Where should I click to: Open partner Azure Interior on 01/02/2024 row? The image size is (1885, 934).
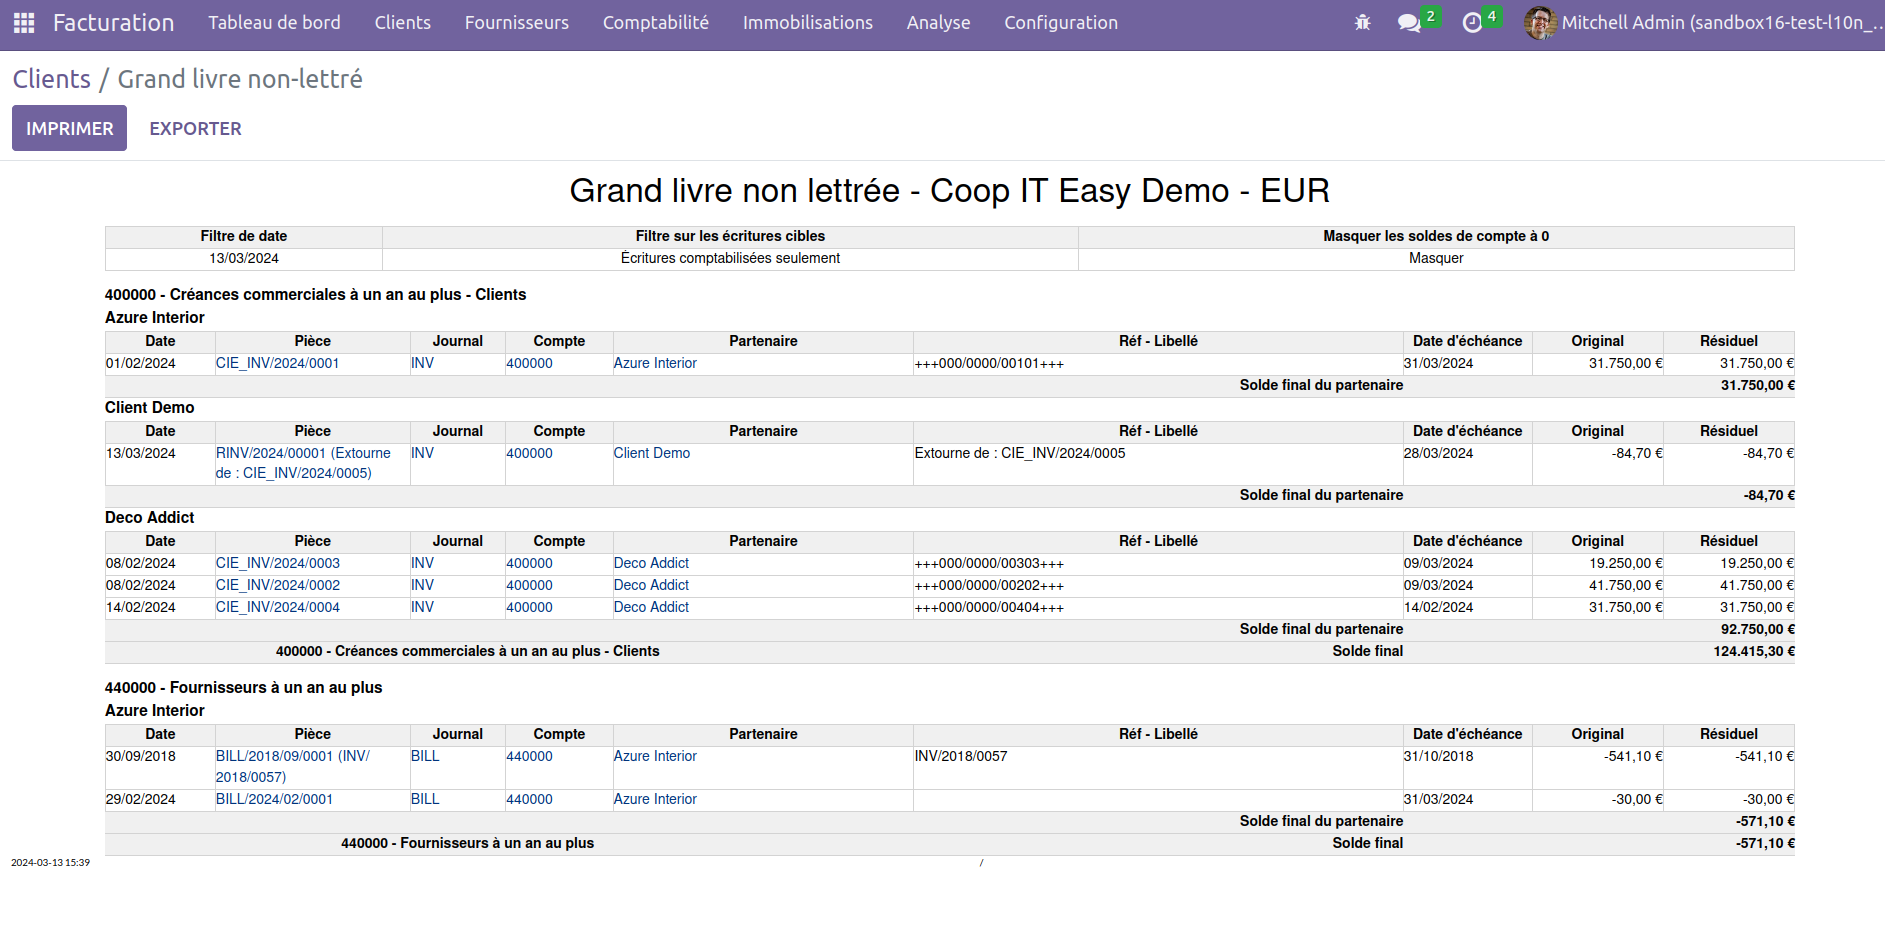click(655, 363)
